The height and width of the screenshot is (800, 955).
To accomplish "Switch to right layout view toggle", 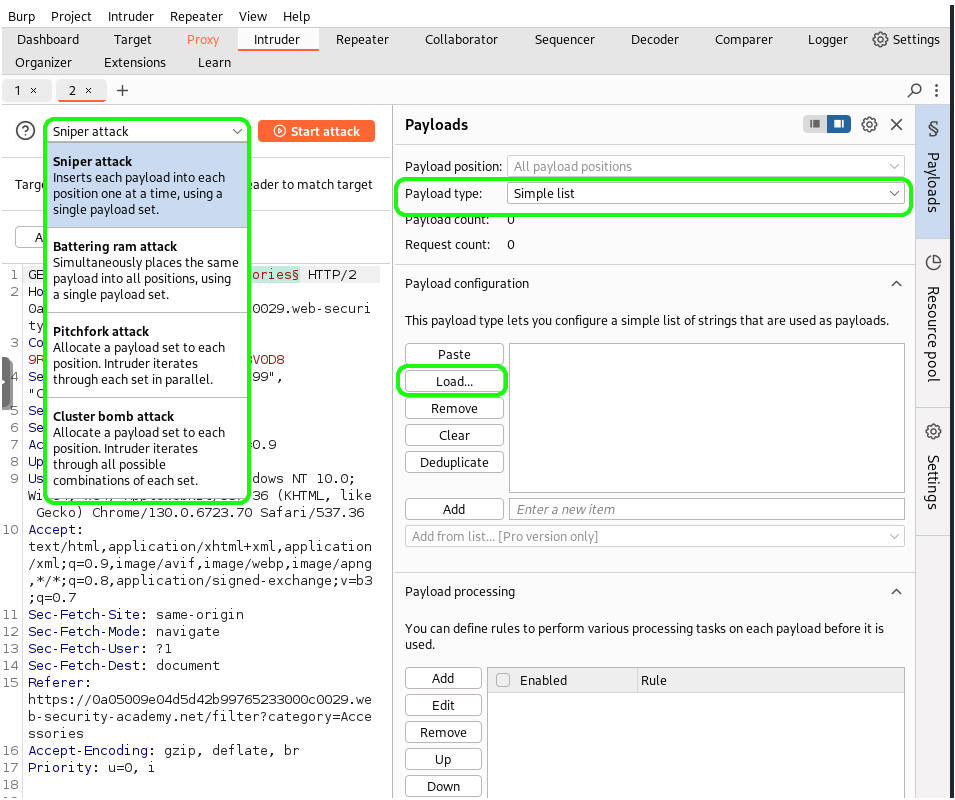I will [x=839, y=124].
